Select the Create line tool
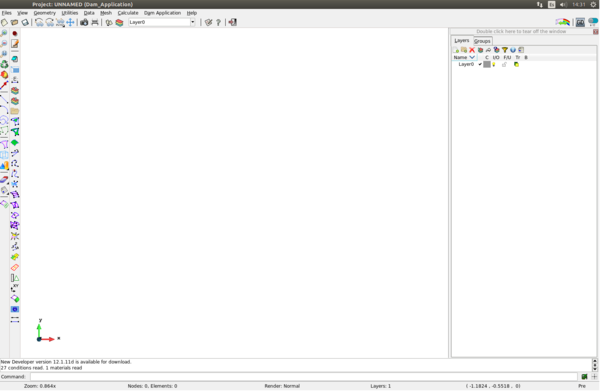This screenshot has height=391, width=600. pos(4,99)
